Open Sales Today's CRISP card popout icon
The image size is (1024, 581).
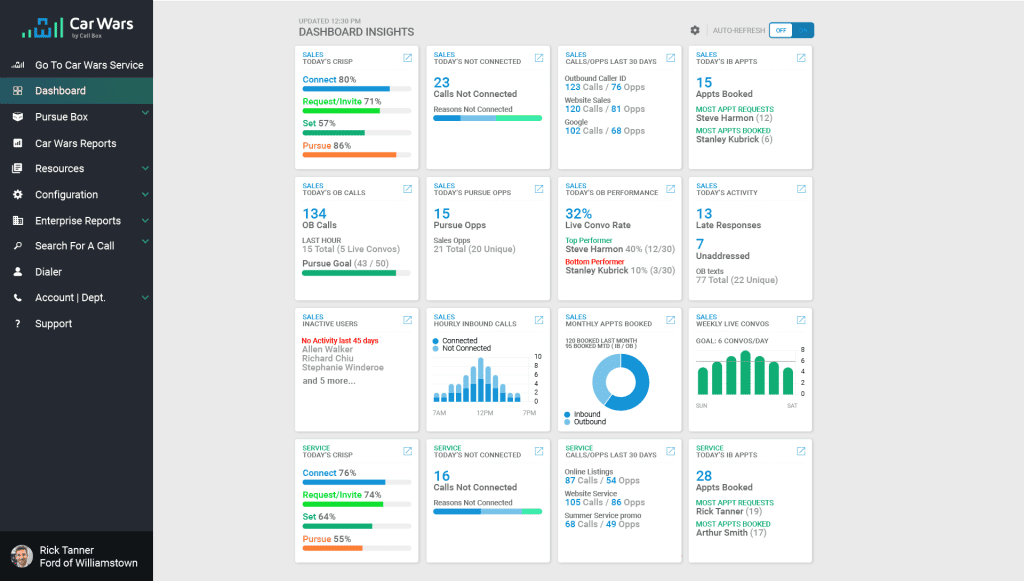point(408,58)
